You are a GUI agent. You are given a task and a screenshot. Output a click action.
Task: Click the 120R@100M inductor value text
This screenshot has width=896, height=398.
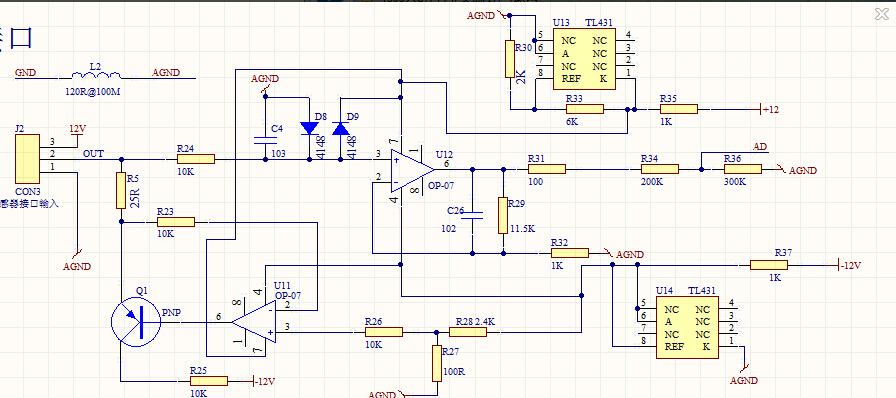pos(93,91)
